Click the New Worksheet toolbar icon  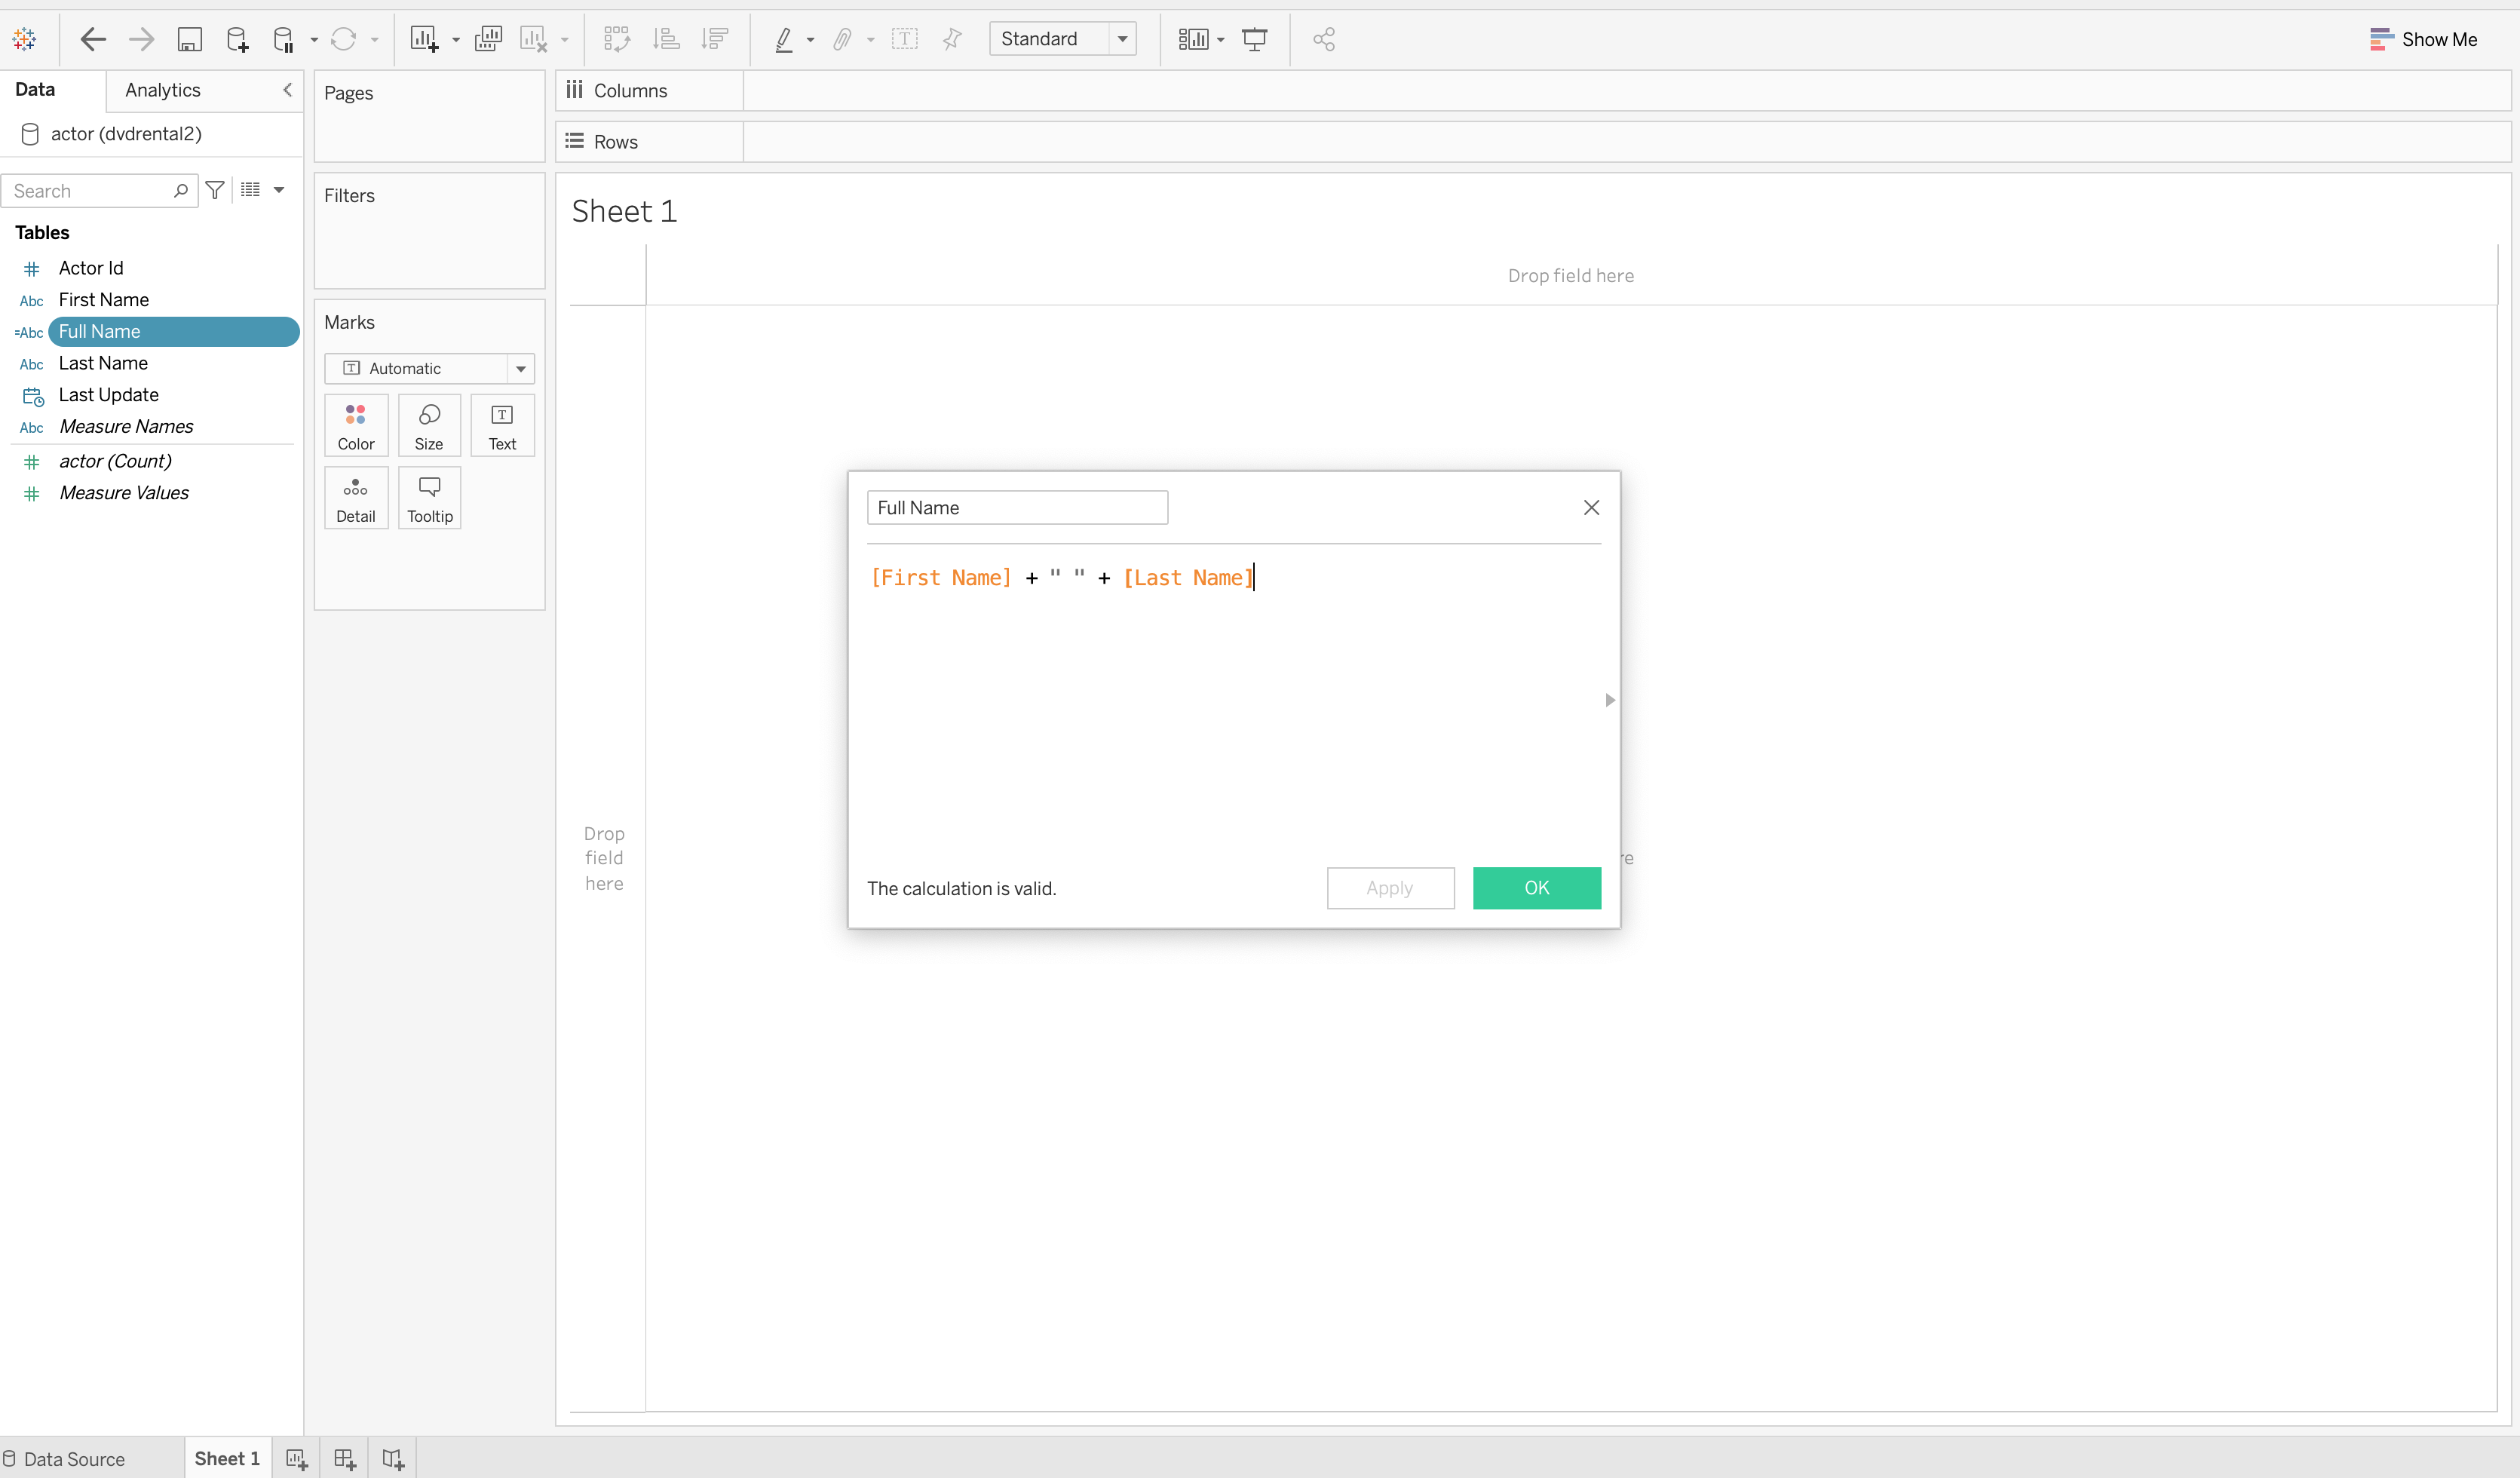[424, 39]
